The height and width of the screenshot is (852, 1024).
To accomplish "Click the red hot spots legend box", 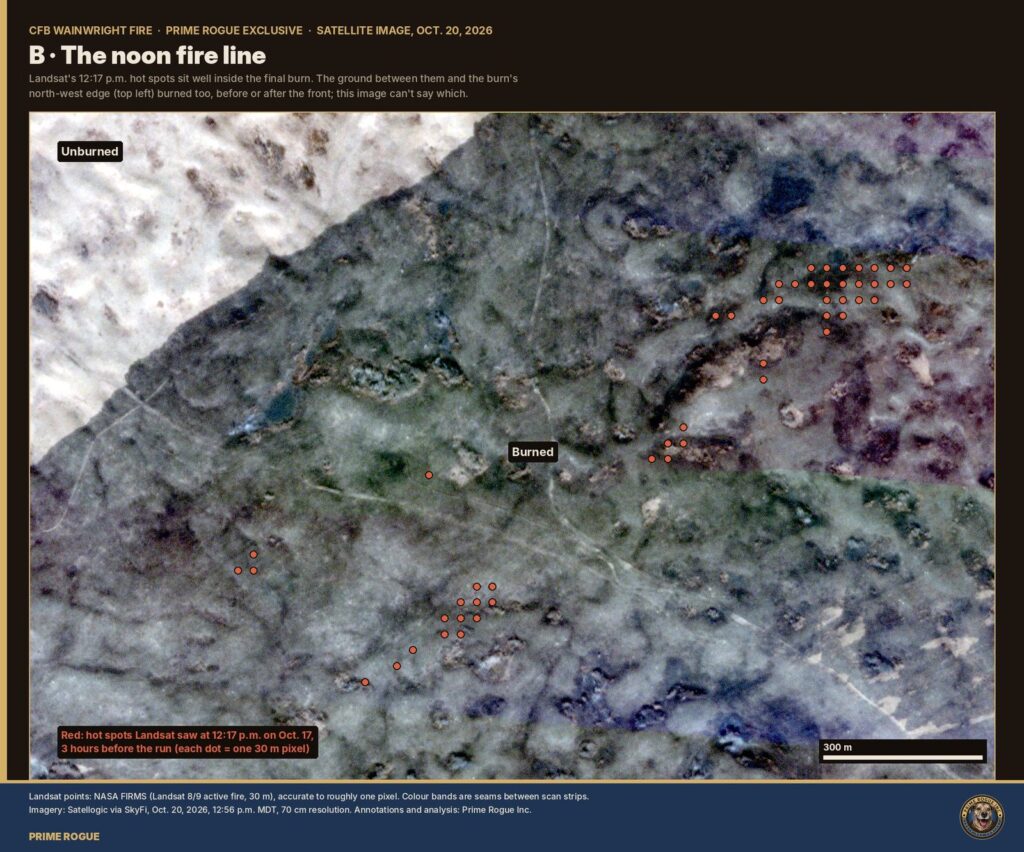I will [x=187, y=742].
